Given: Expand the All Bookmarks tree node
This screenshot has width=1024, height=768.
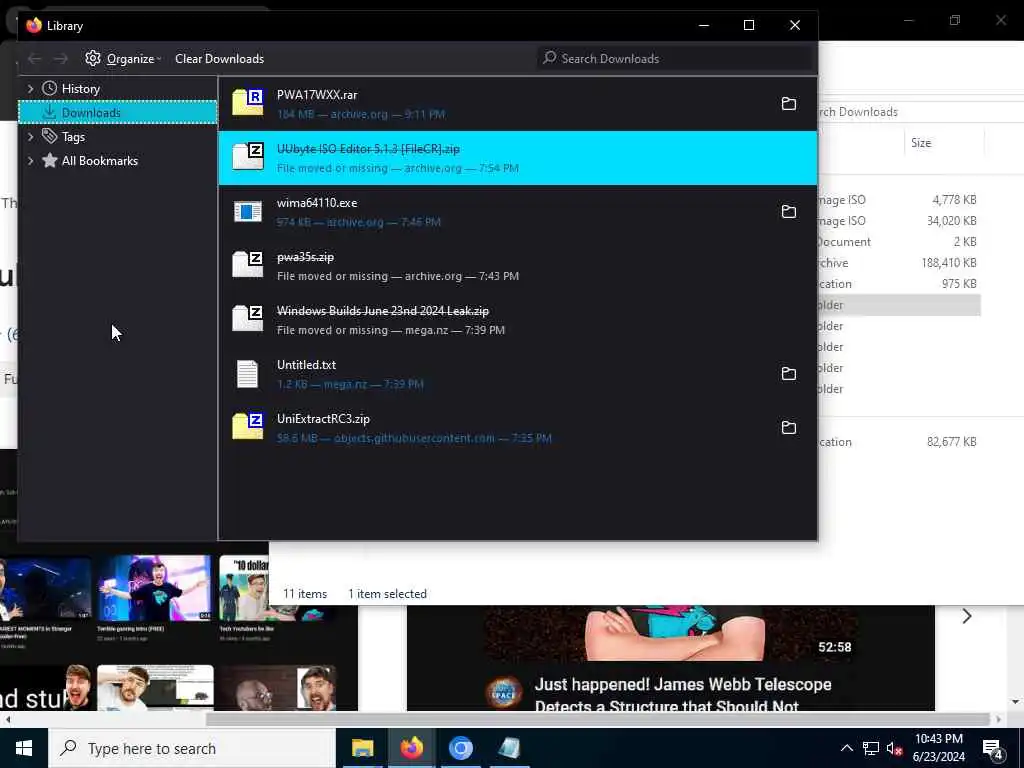Looking at the screenshot, I should (x=30, y=161).
